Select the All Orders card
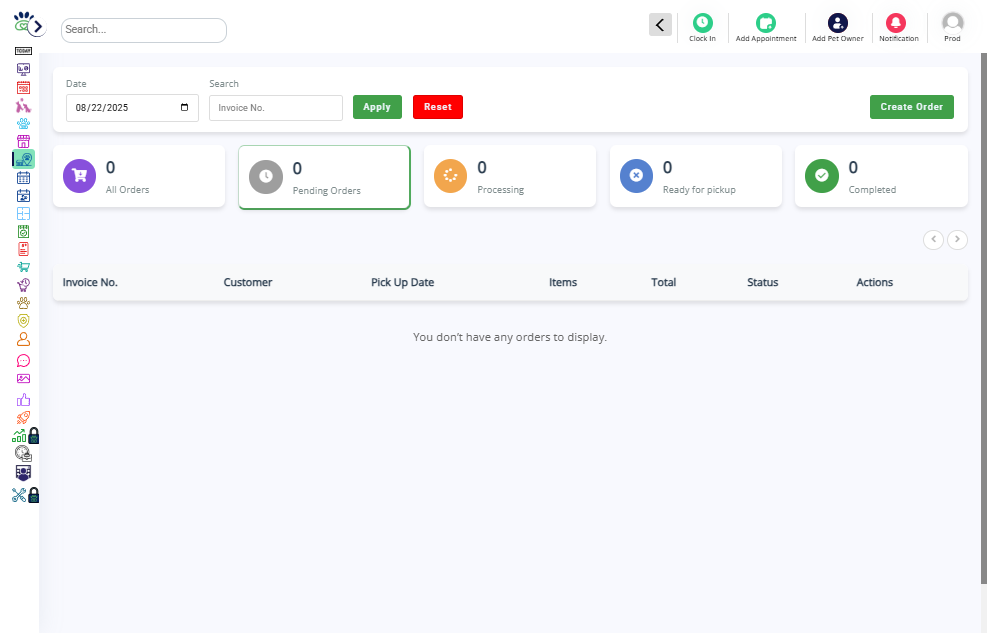This screenshot has width=987, height=633. [x=139, y=176]
